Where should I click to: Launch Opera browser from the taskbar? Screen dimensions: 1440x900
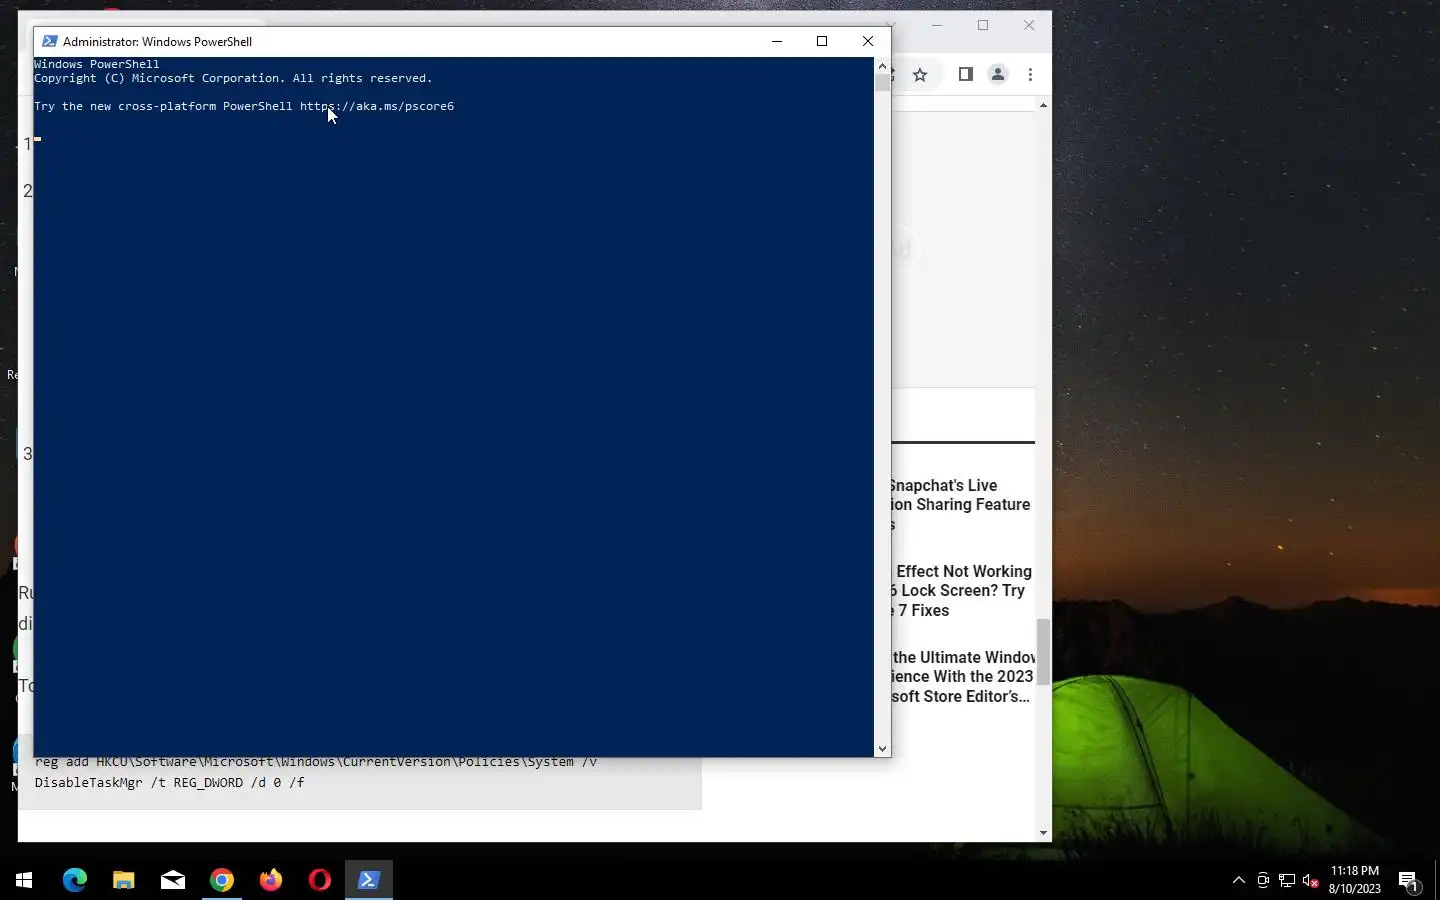(x=320, y=880)
